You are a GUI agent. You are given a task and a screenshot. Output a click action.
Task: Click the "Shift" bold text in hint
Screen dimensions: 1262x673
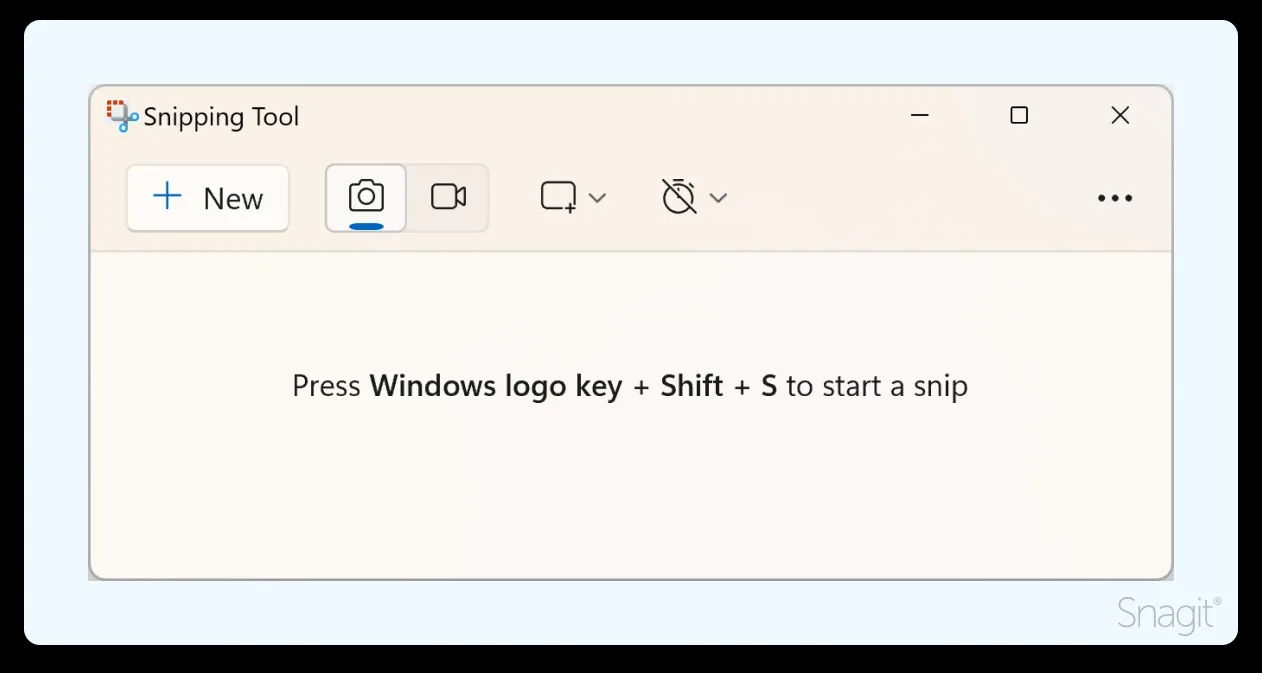click(691, 386)
